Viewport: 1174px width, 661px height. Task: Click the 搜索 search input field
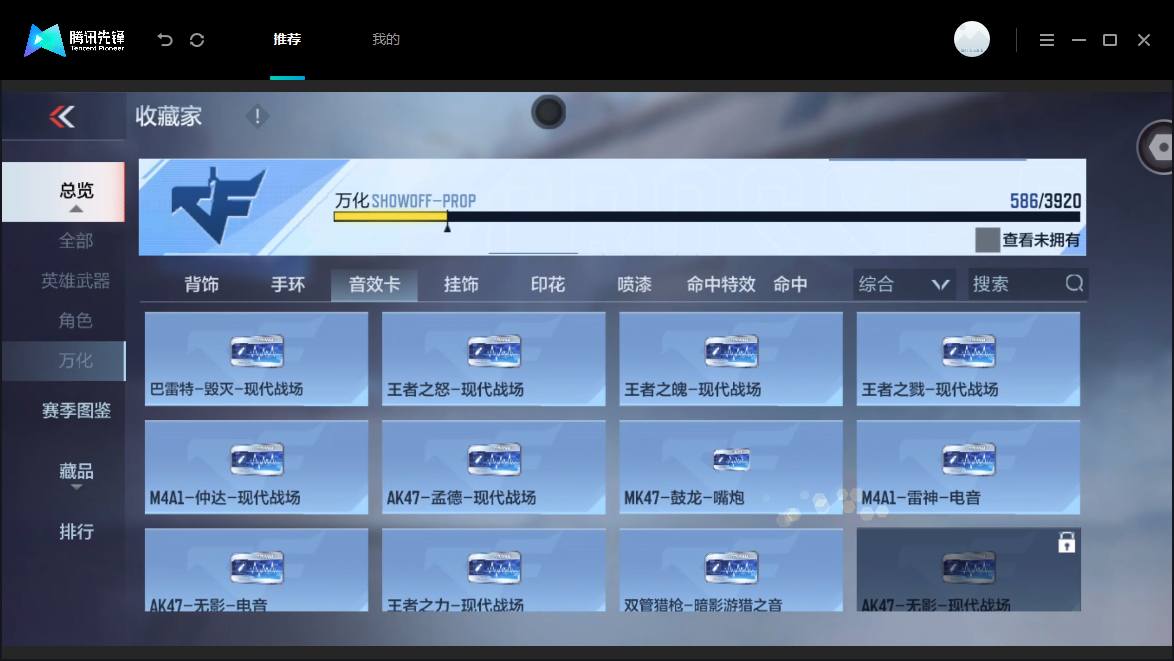(x=1027, y=284)
